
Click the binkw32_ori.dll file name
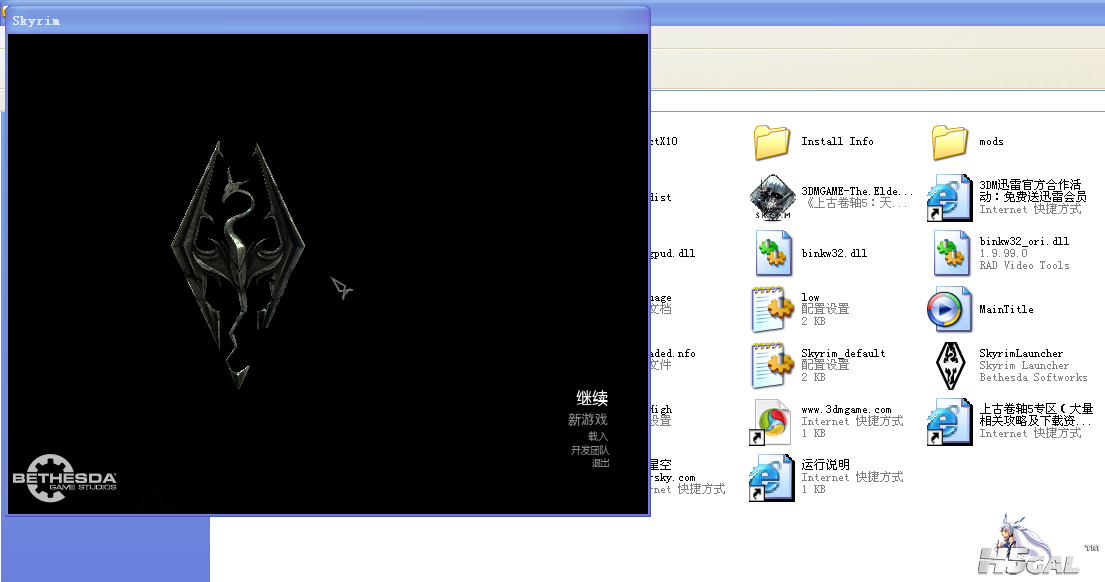point(1024,241)
